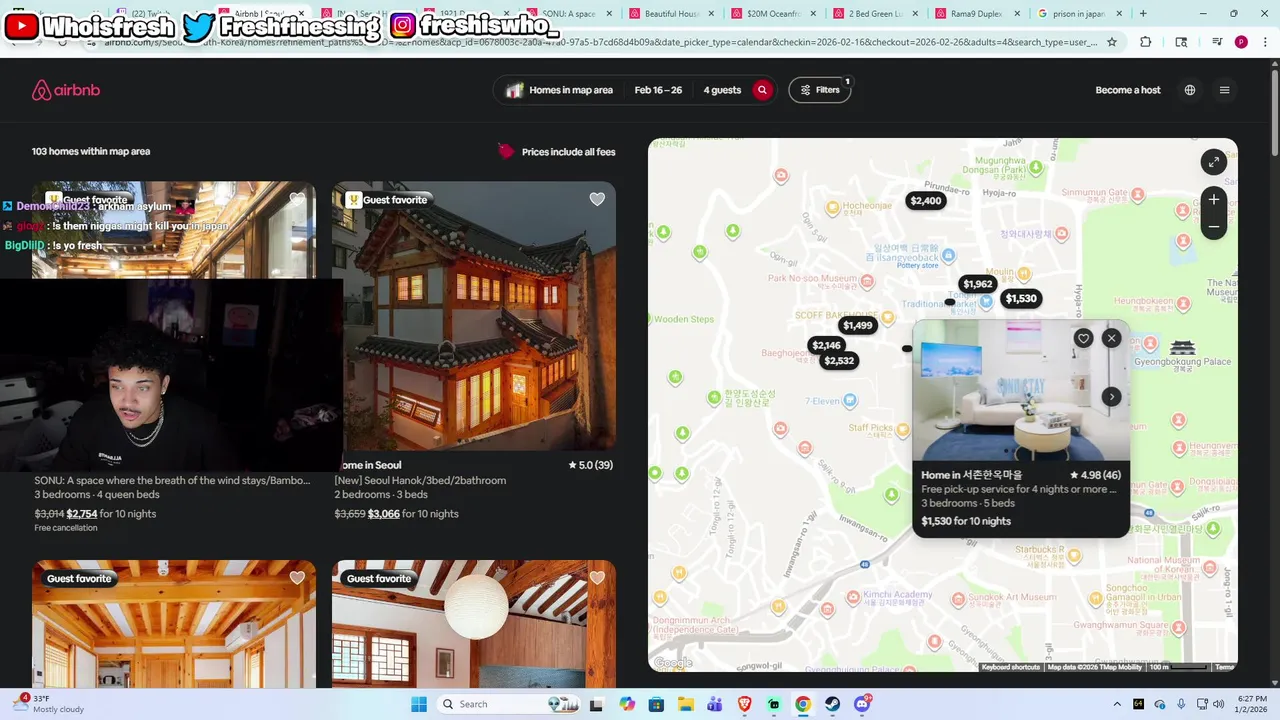Save the Seoul Hanok 3bed listing with heart

tap(597, 199)
